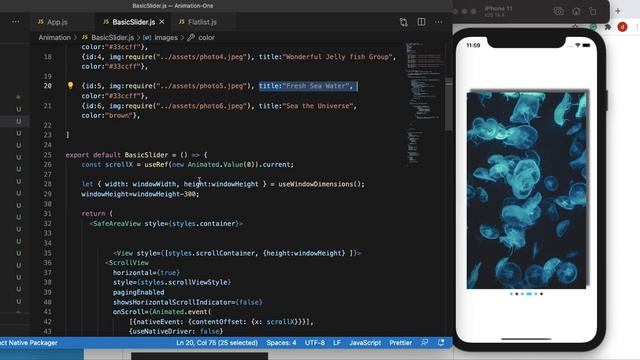The height and width of the screenshot is (360, 640).
Task: Split the editor to the right
Action: pos(421,22)
